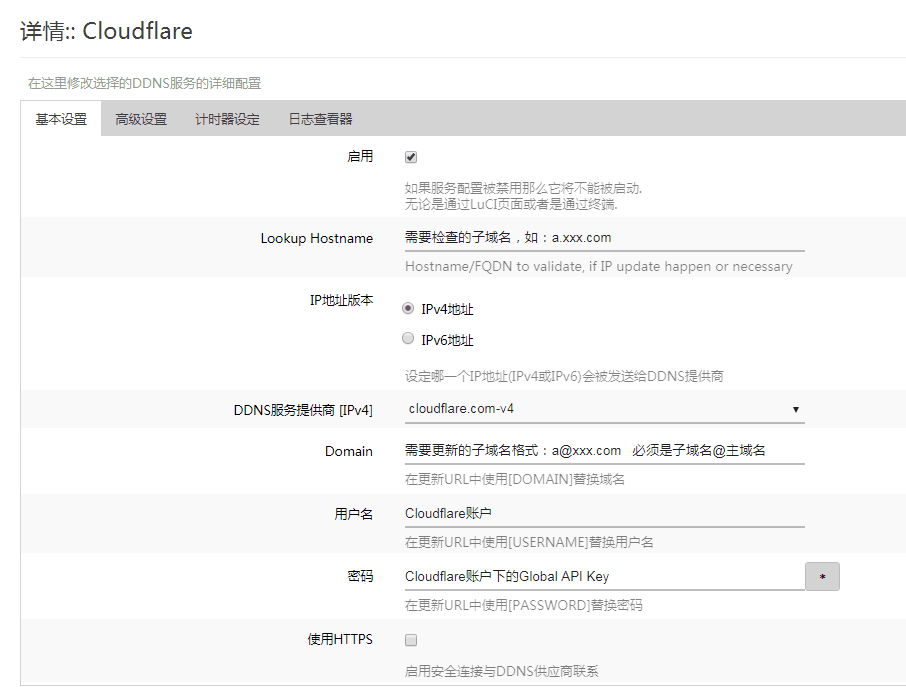Click the 用户名 username field
The height and width of the screenshot is (687, 906).
coord(603,514)
